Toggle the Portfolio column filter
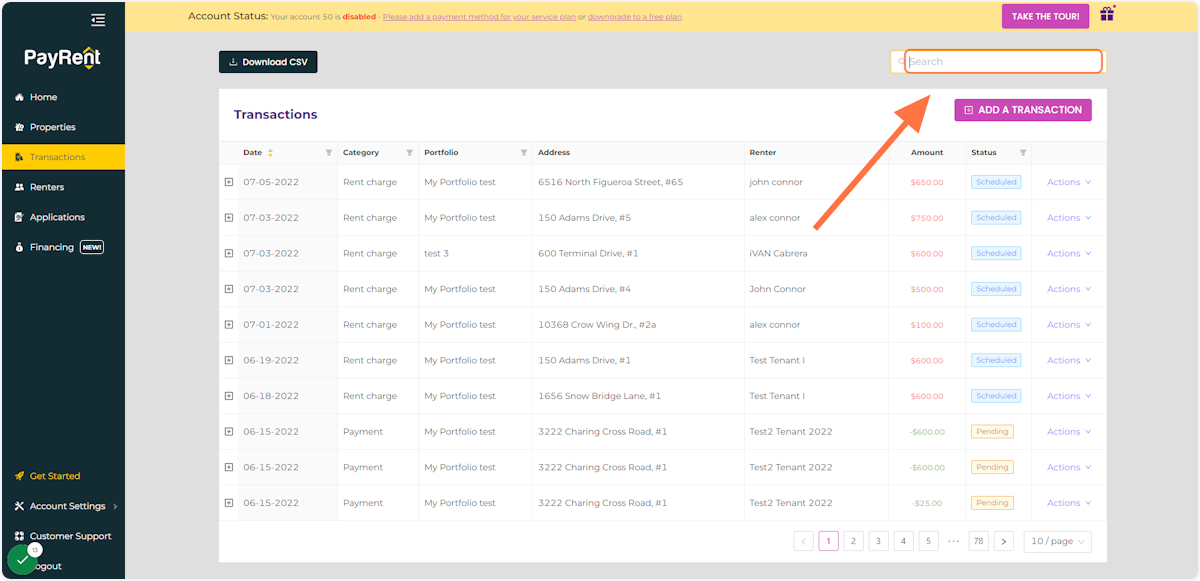Viewport: 1200px width, 581px height. (522, 153)
